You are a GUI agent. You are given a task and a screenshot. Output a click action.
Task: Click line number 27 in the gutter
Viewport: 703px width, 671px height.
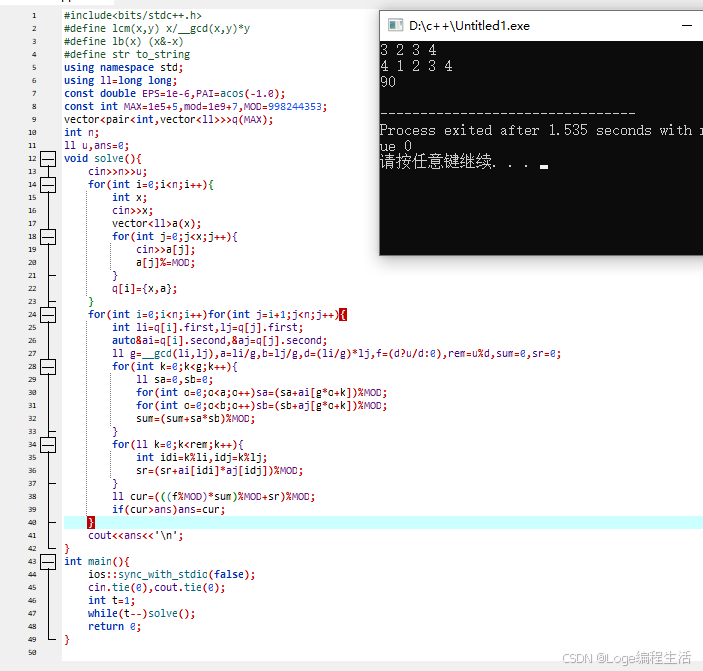point(32,354)
